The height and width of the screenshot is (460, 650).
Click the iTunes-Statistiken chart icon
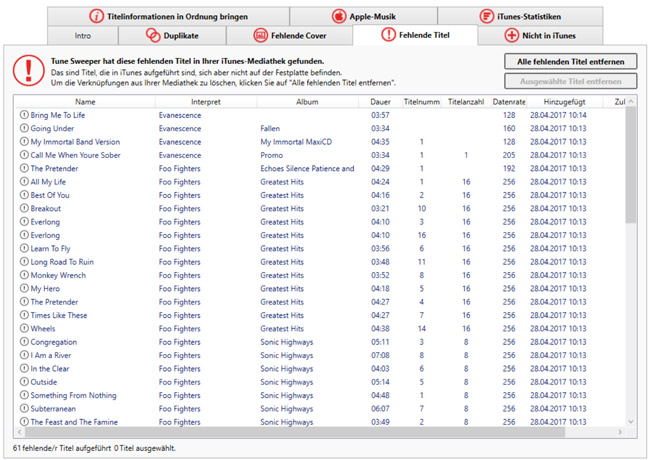tap(486, 17)
